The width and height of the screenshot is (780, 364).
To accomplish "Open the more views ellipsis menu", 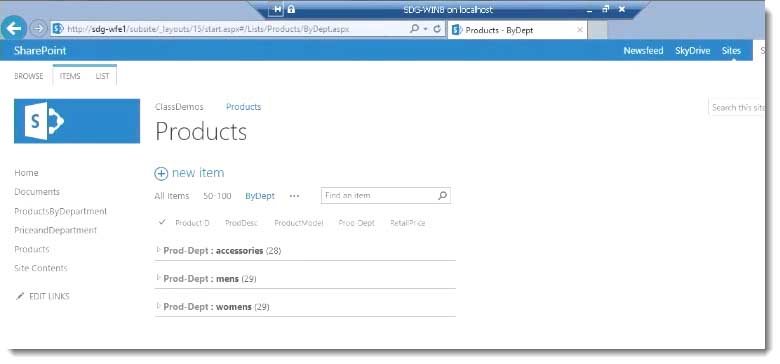I will coord(294,196).
